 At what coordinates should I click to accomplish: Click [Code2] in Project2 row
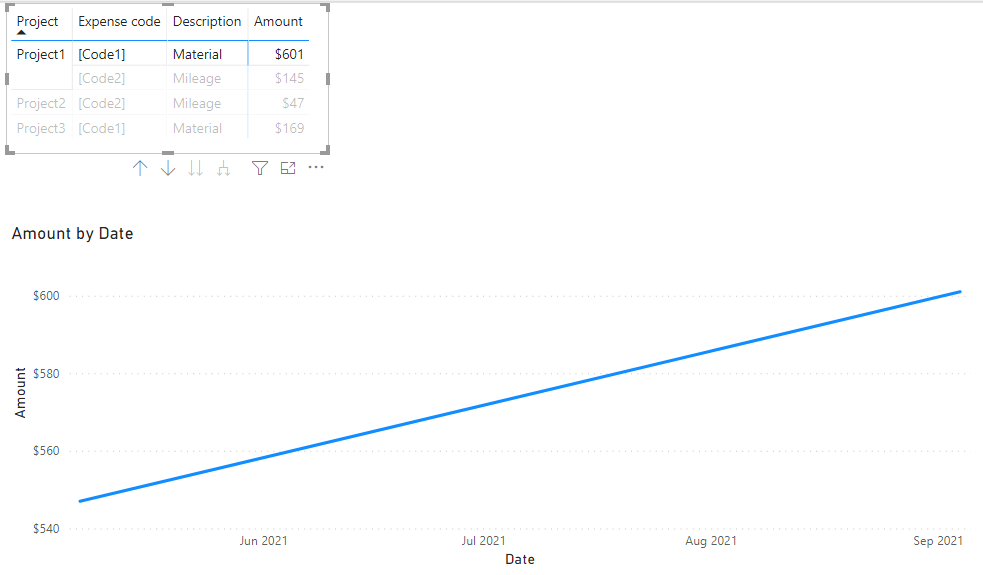pyautogui.click(x=102, y=103)
